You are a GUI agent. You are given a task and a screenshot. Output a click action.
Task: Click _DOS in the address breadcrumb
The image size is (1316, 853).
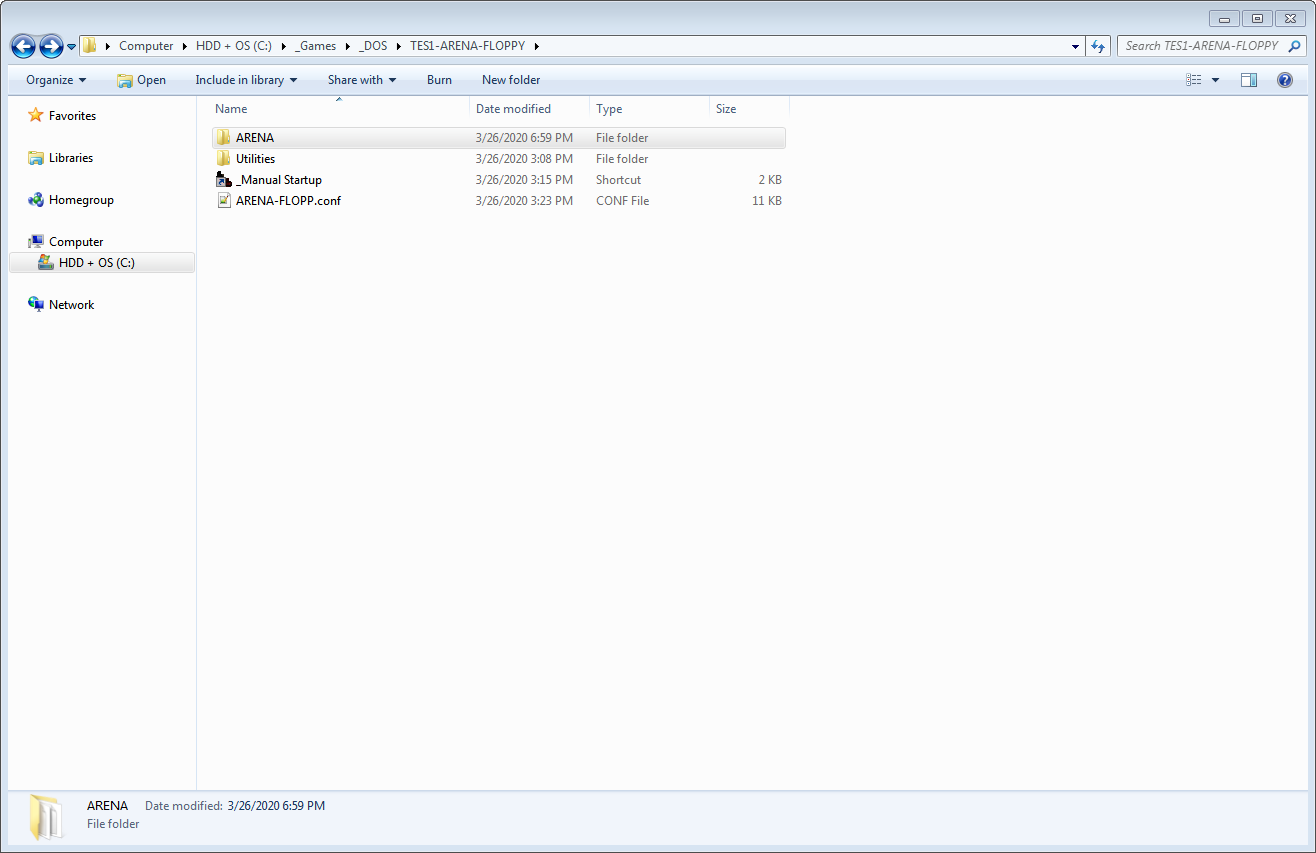[x=373, y=46]
